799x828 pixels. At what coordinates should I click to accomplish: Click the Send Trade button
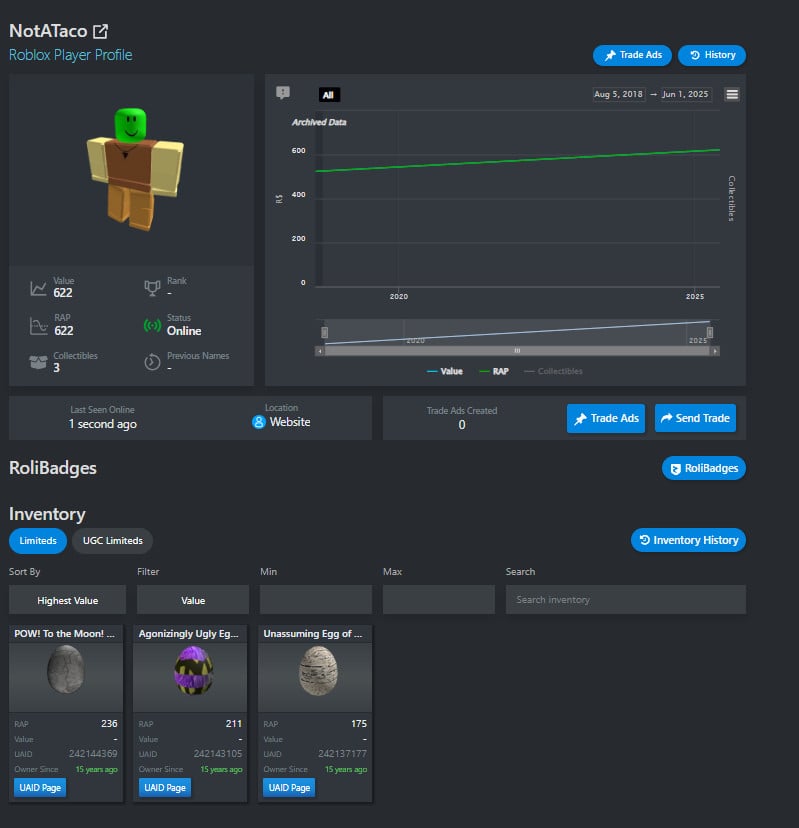click(x=695, y=418)
